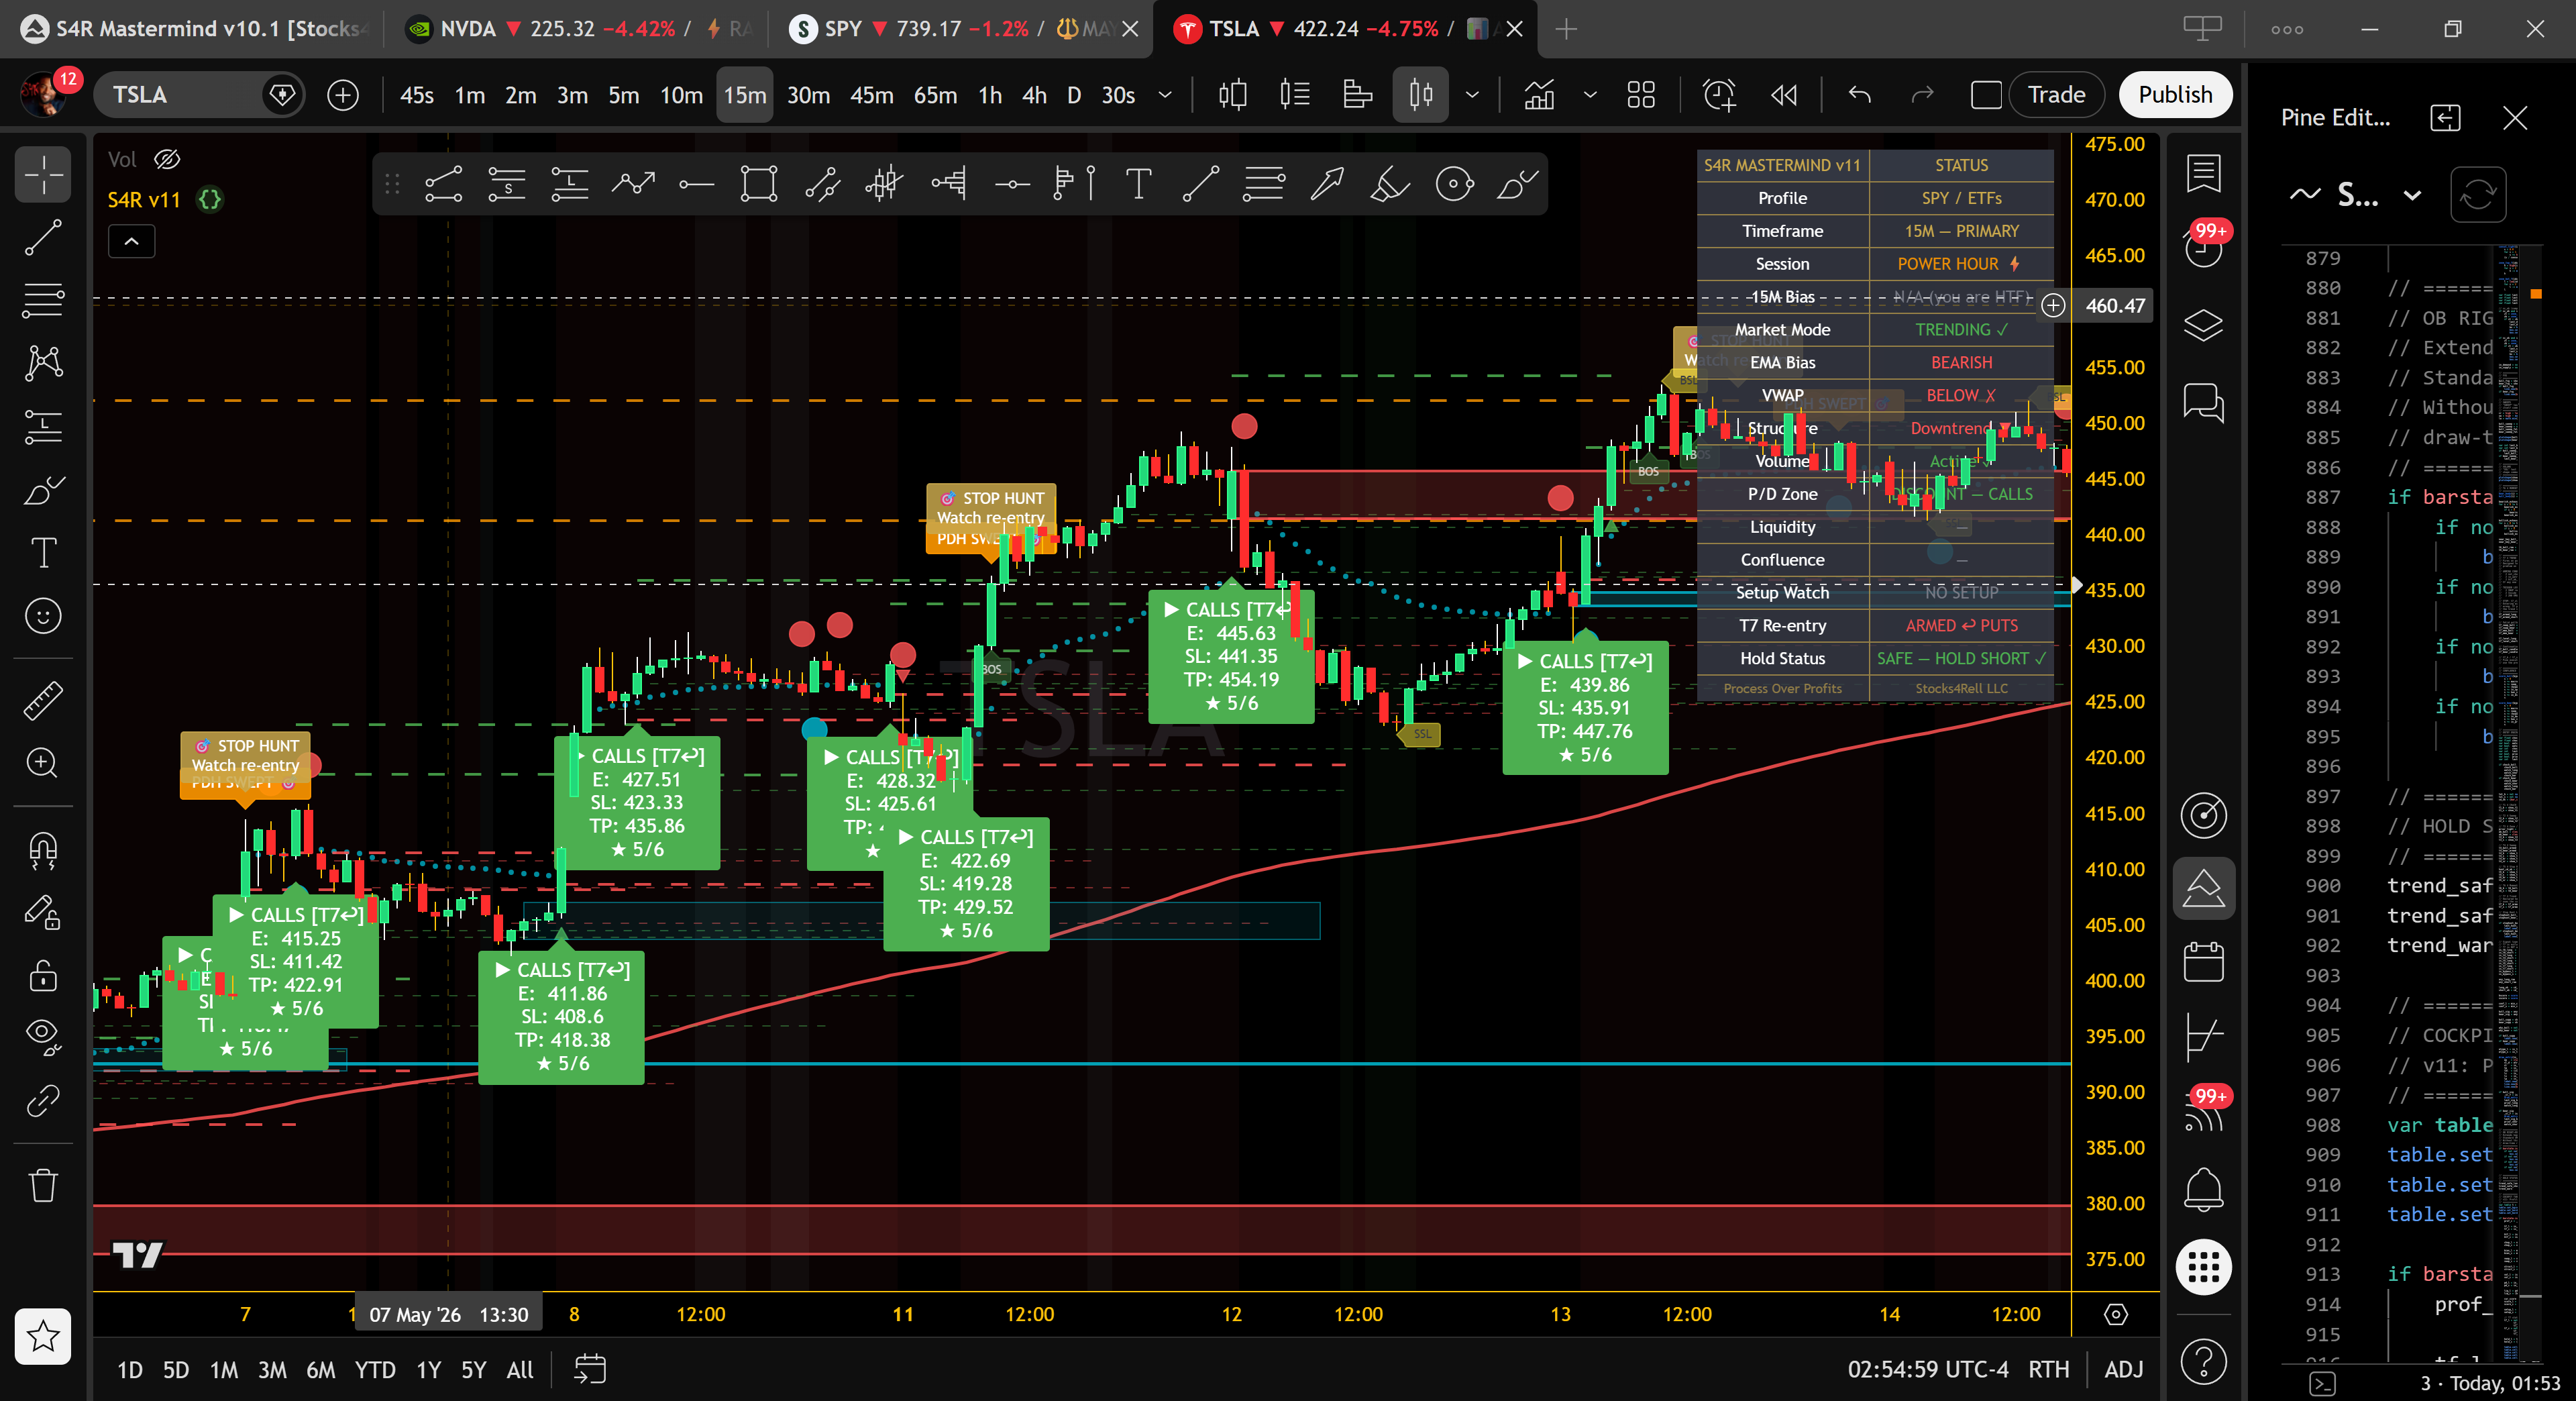Select the rectangle drawing in favorites bar
Screen dimensions: 2576x1401
click(759, 184)
